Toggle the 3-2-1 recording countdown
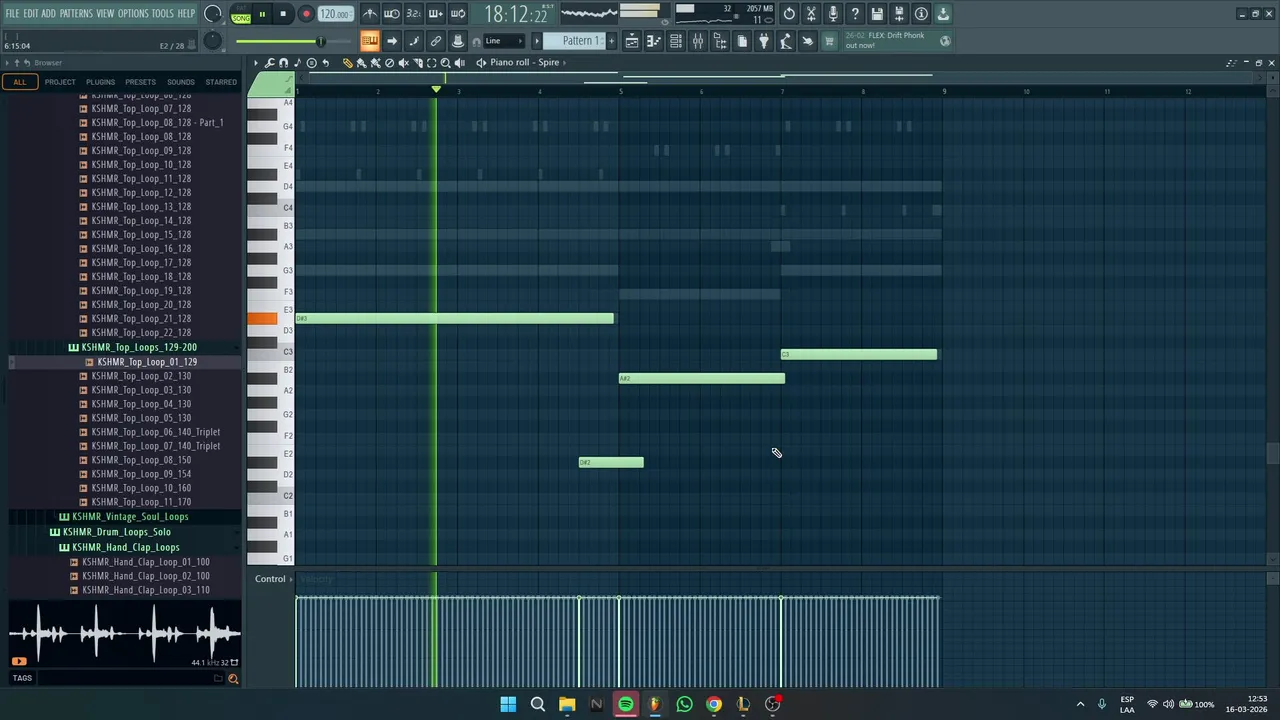Viewport: 1280px width, 720px height. click(x=414, y=14)
